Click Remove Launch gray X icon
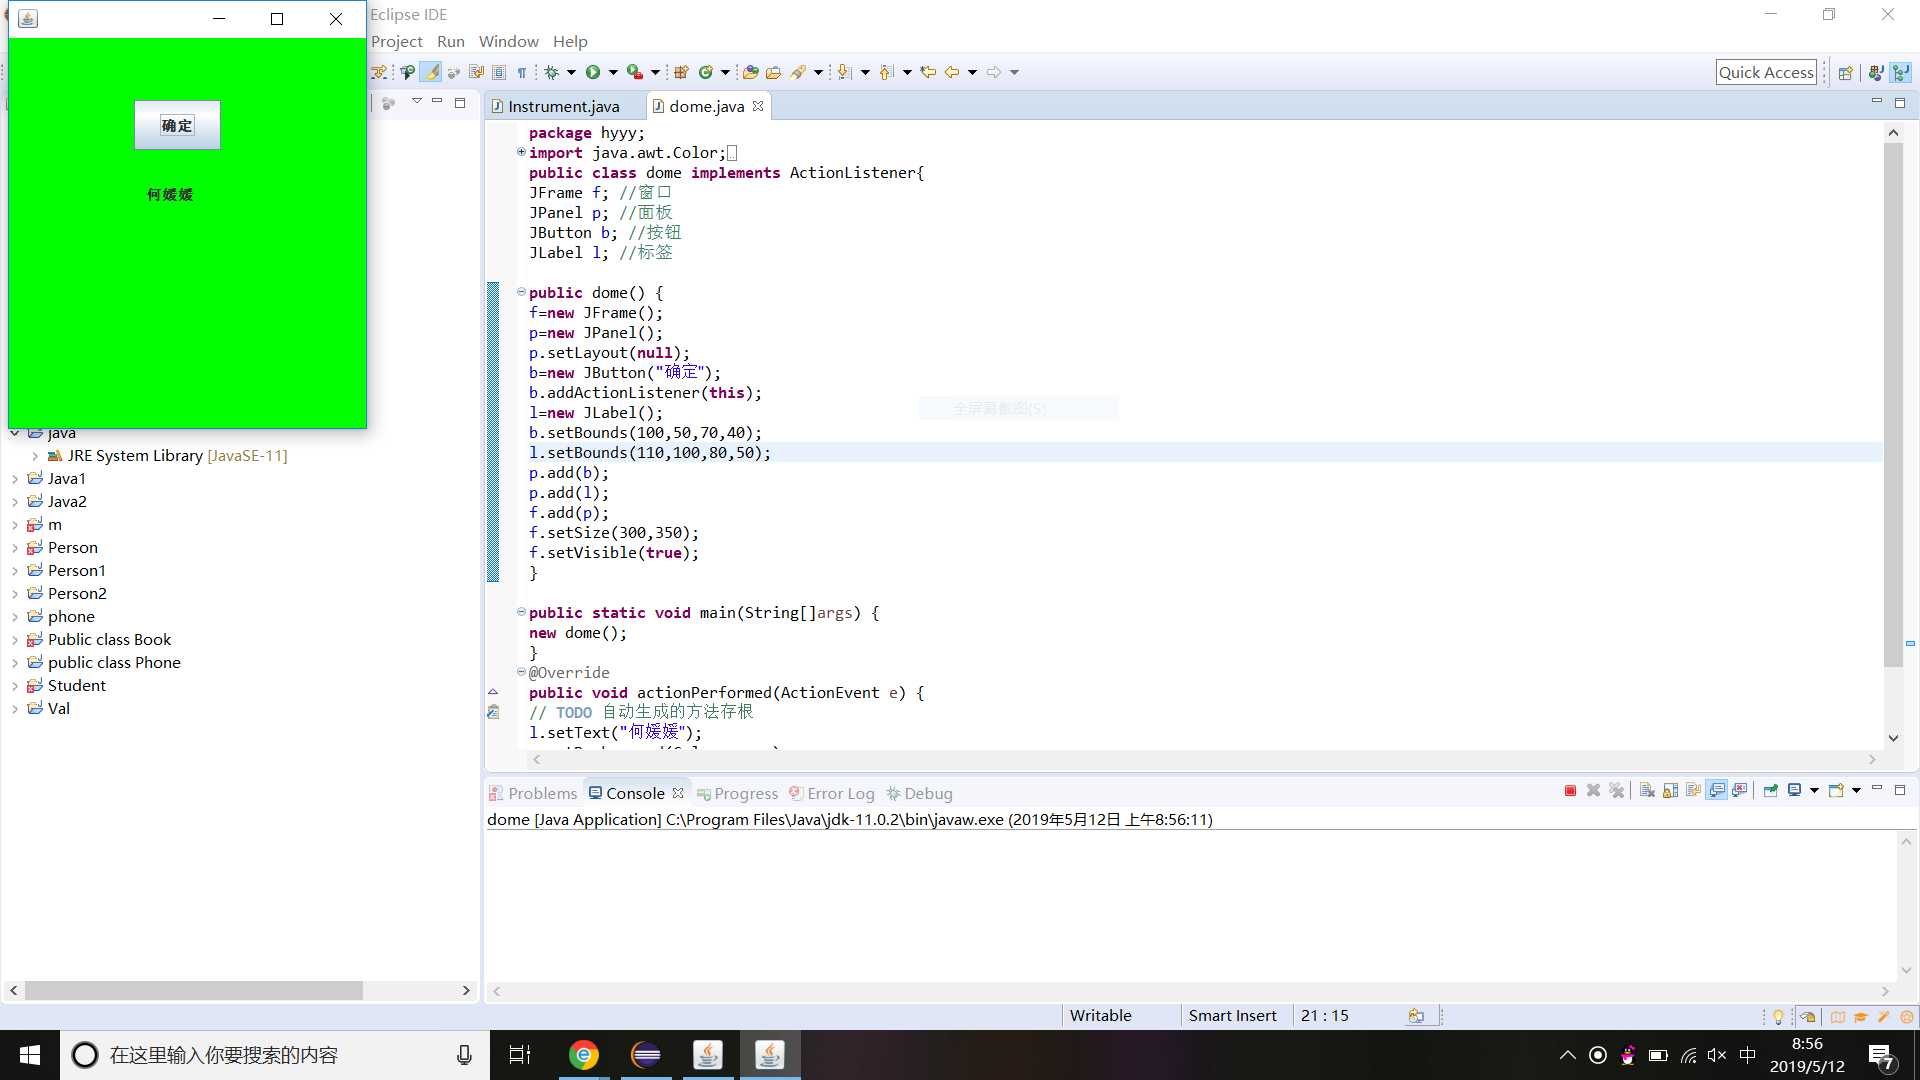The image size is (1920, 1080). click(1593, 791)
